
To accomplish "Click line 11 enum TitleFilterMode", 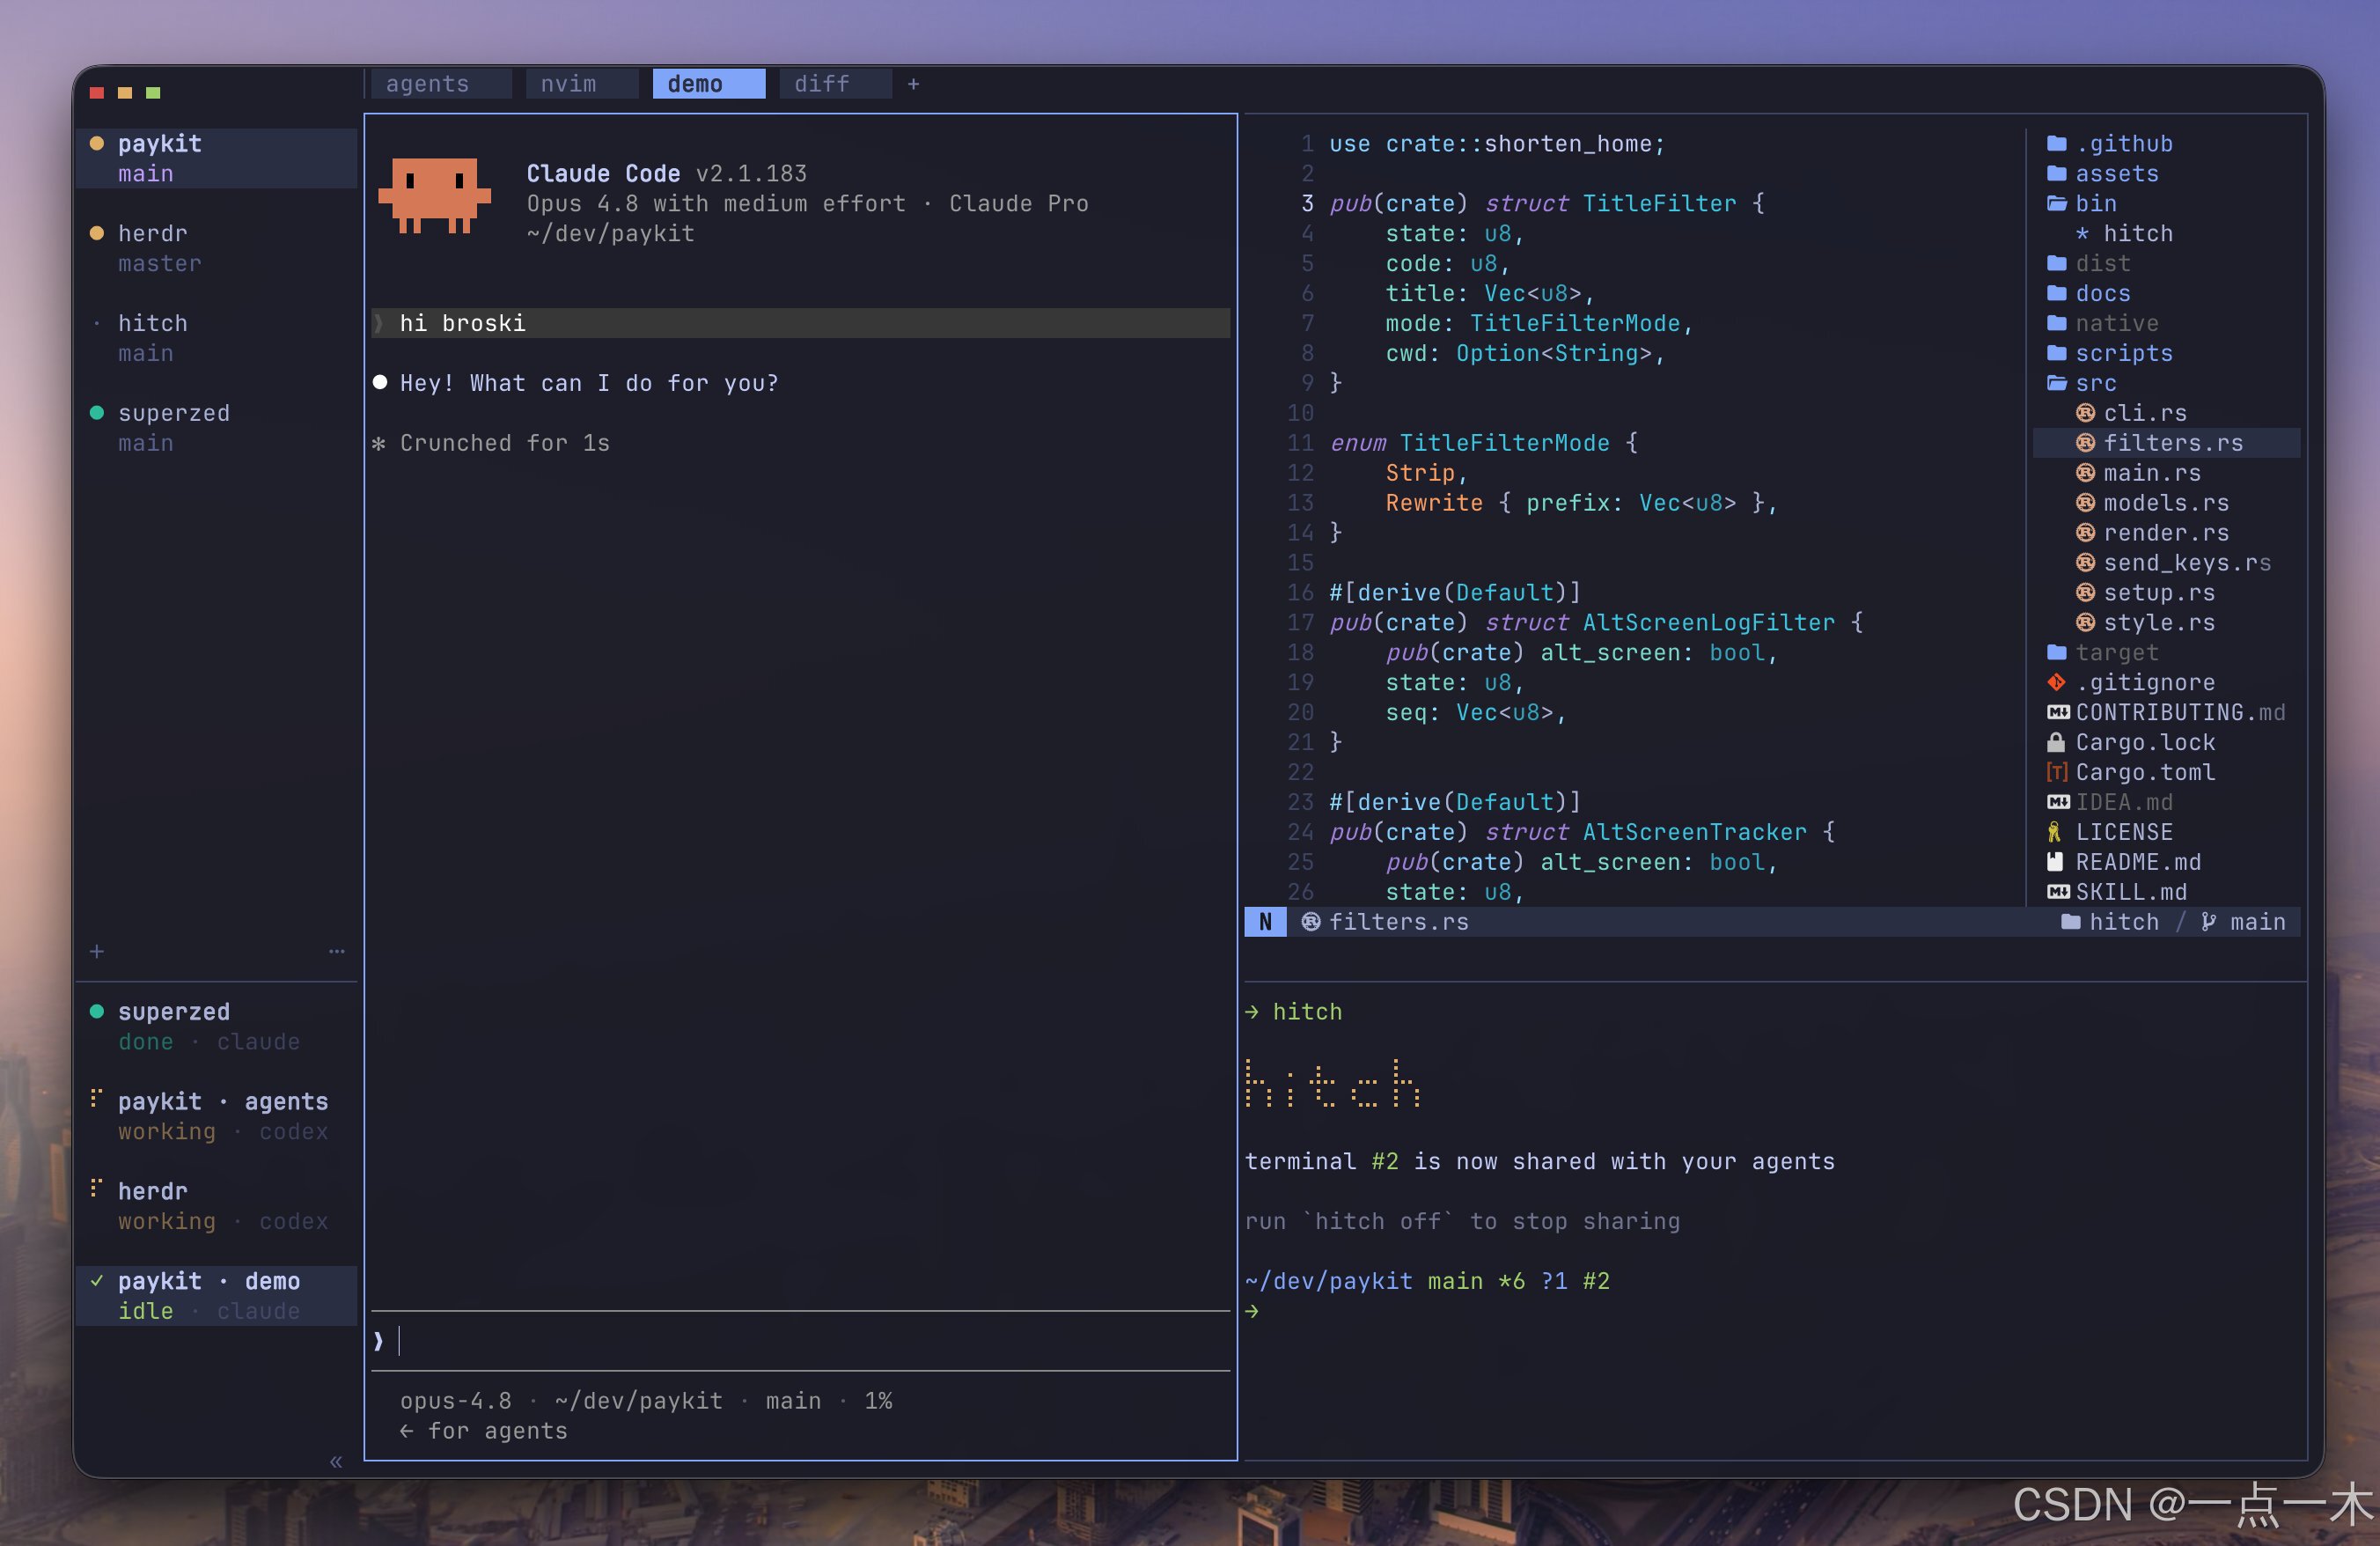I will click(x=1484, y=443).
